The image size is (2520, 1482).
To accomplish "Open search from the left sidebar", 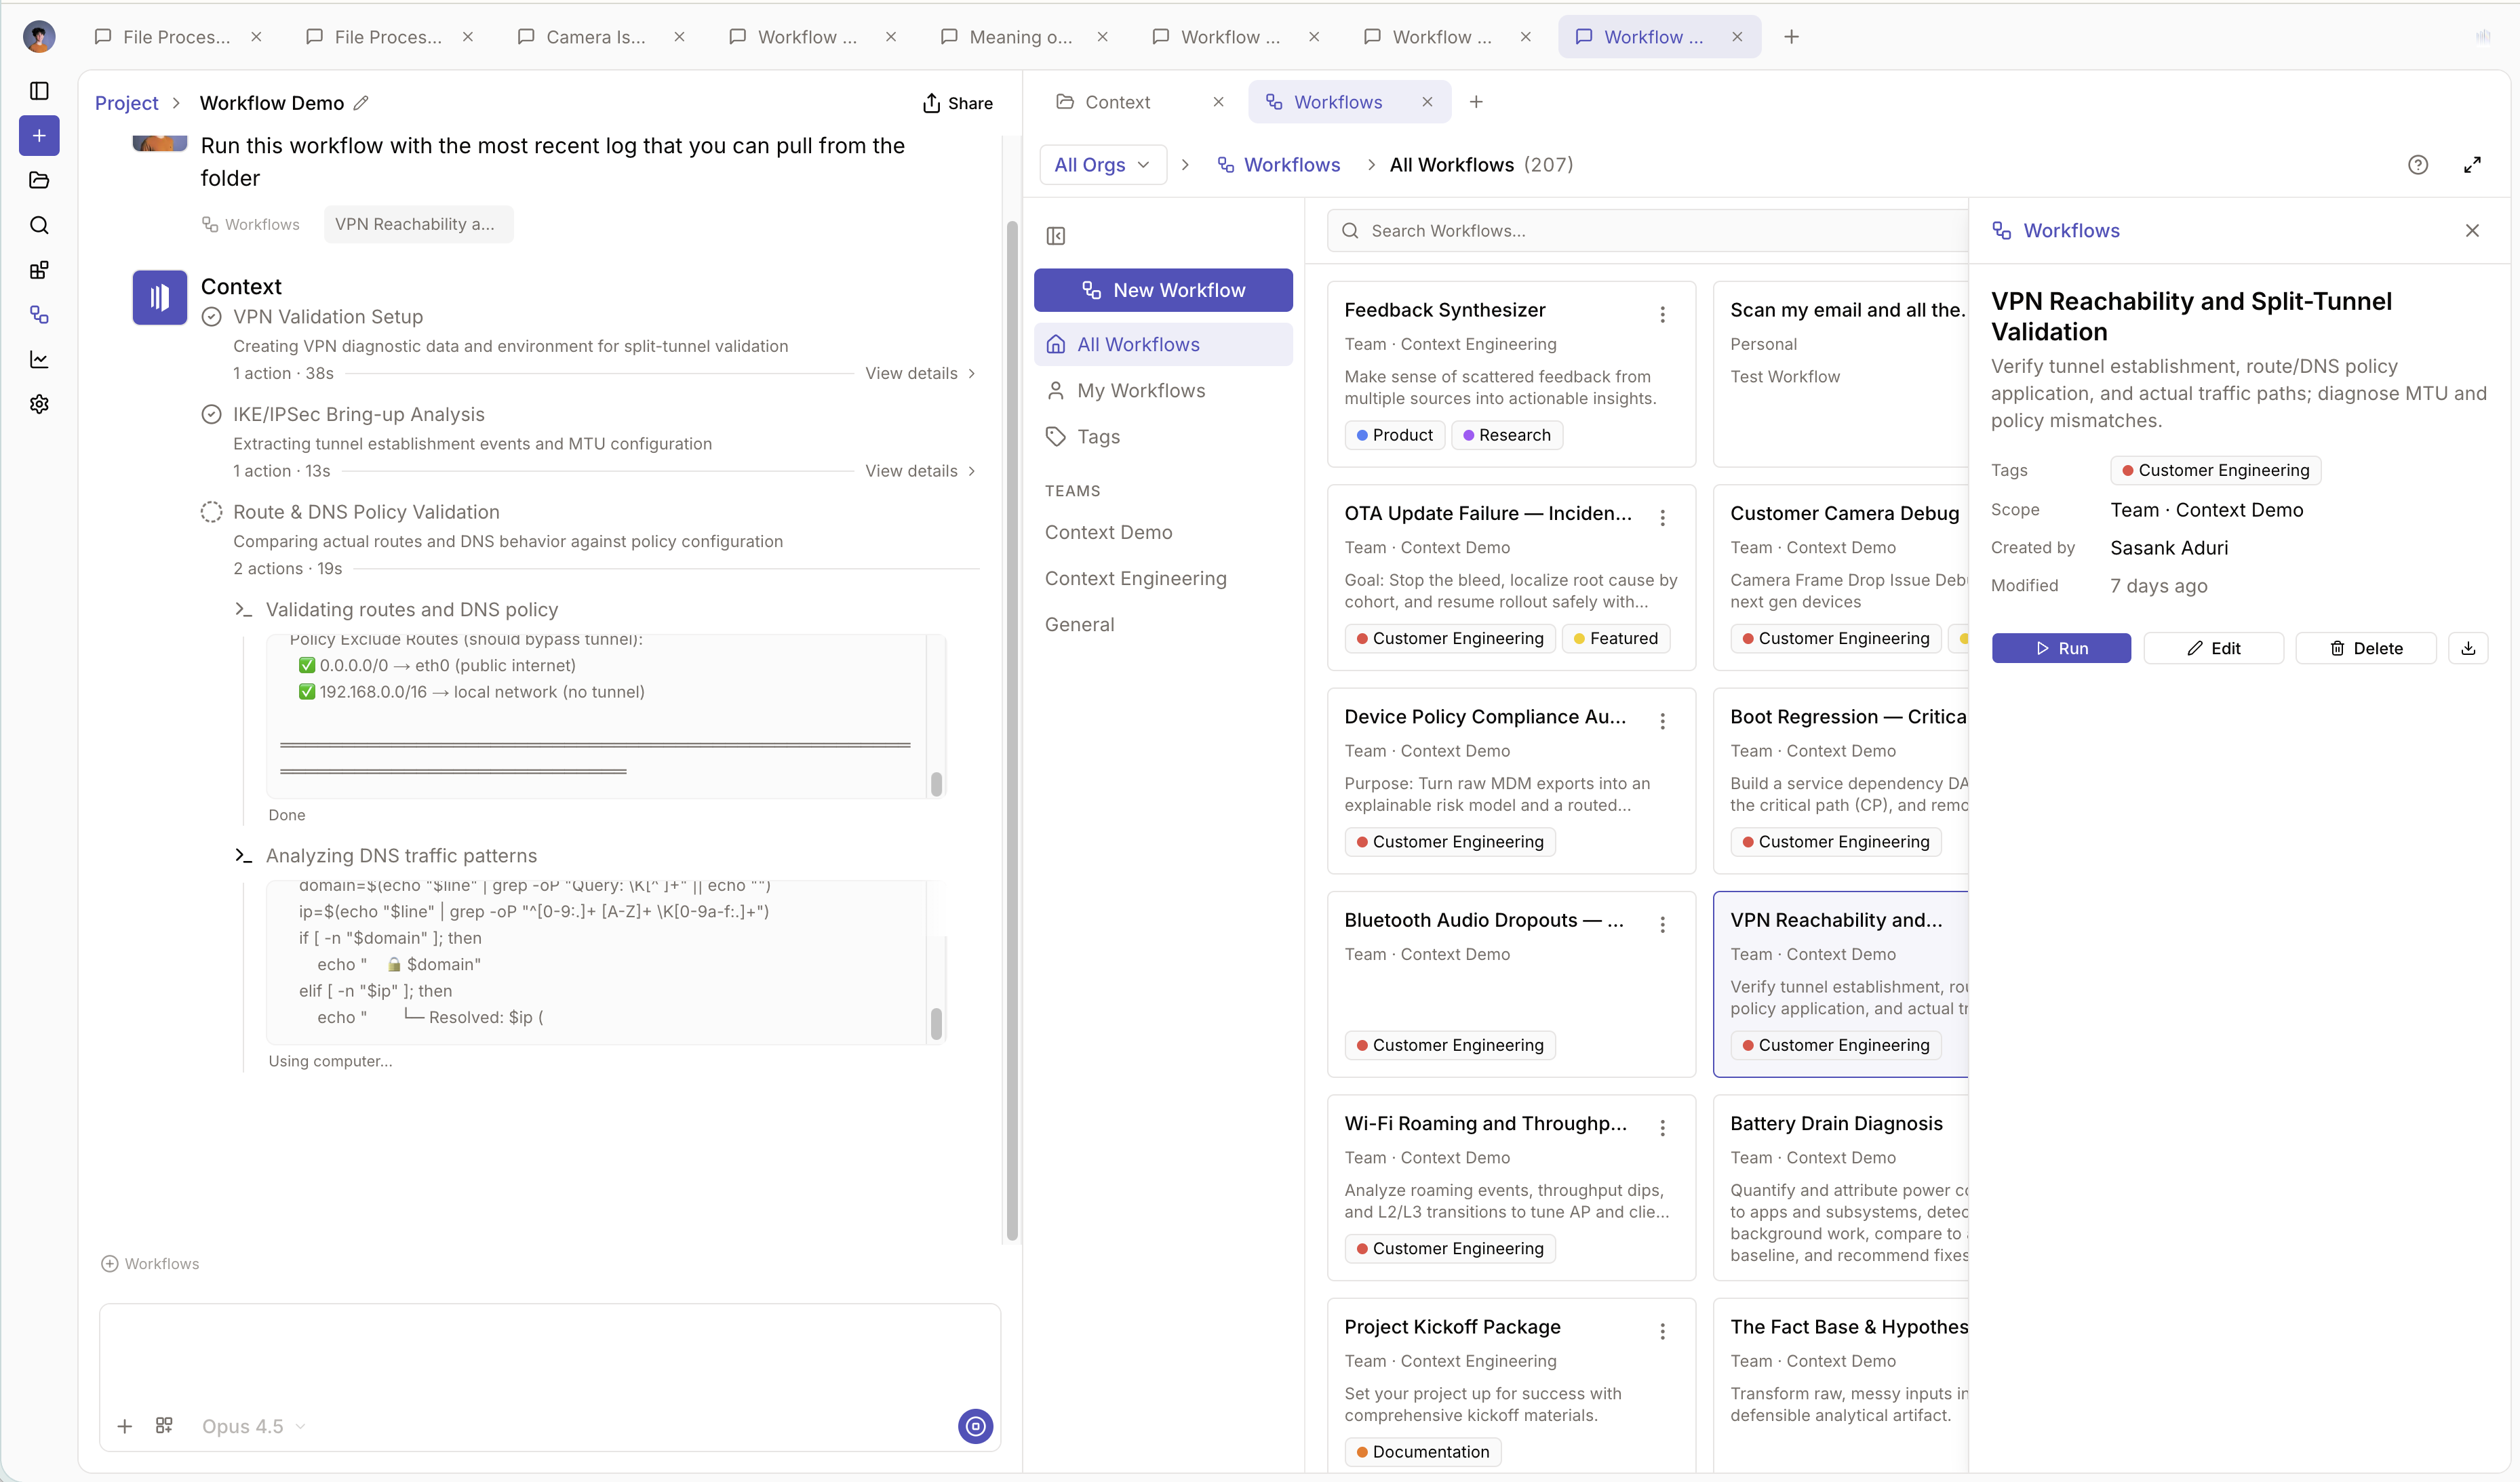I will [39, 225].
